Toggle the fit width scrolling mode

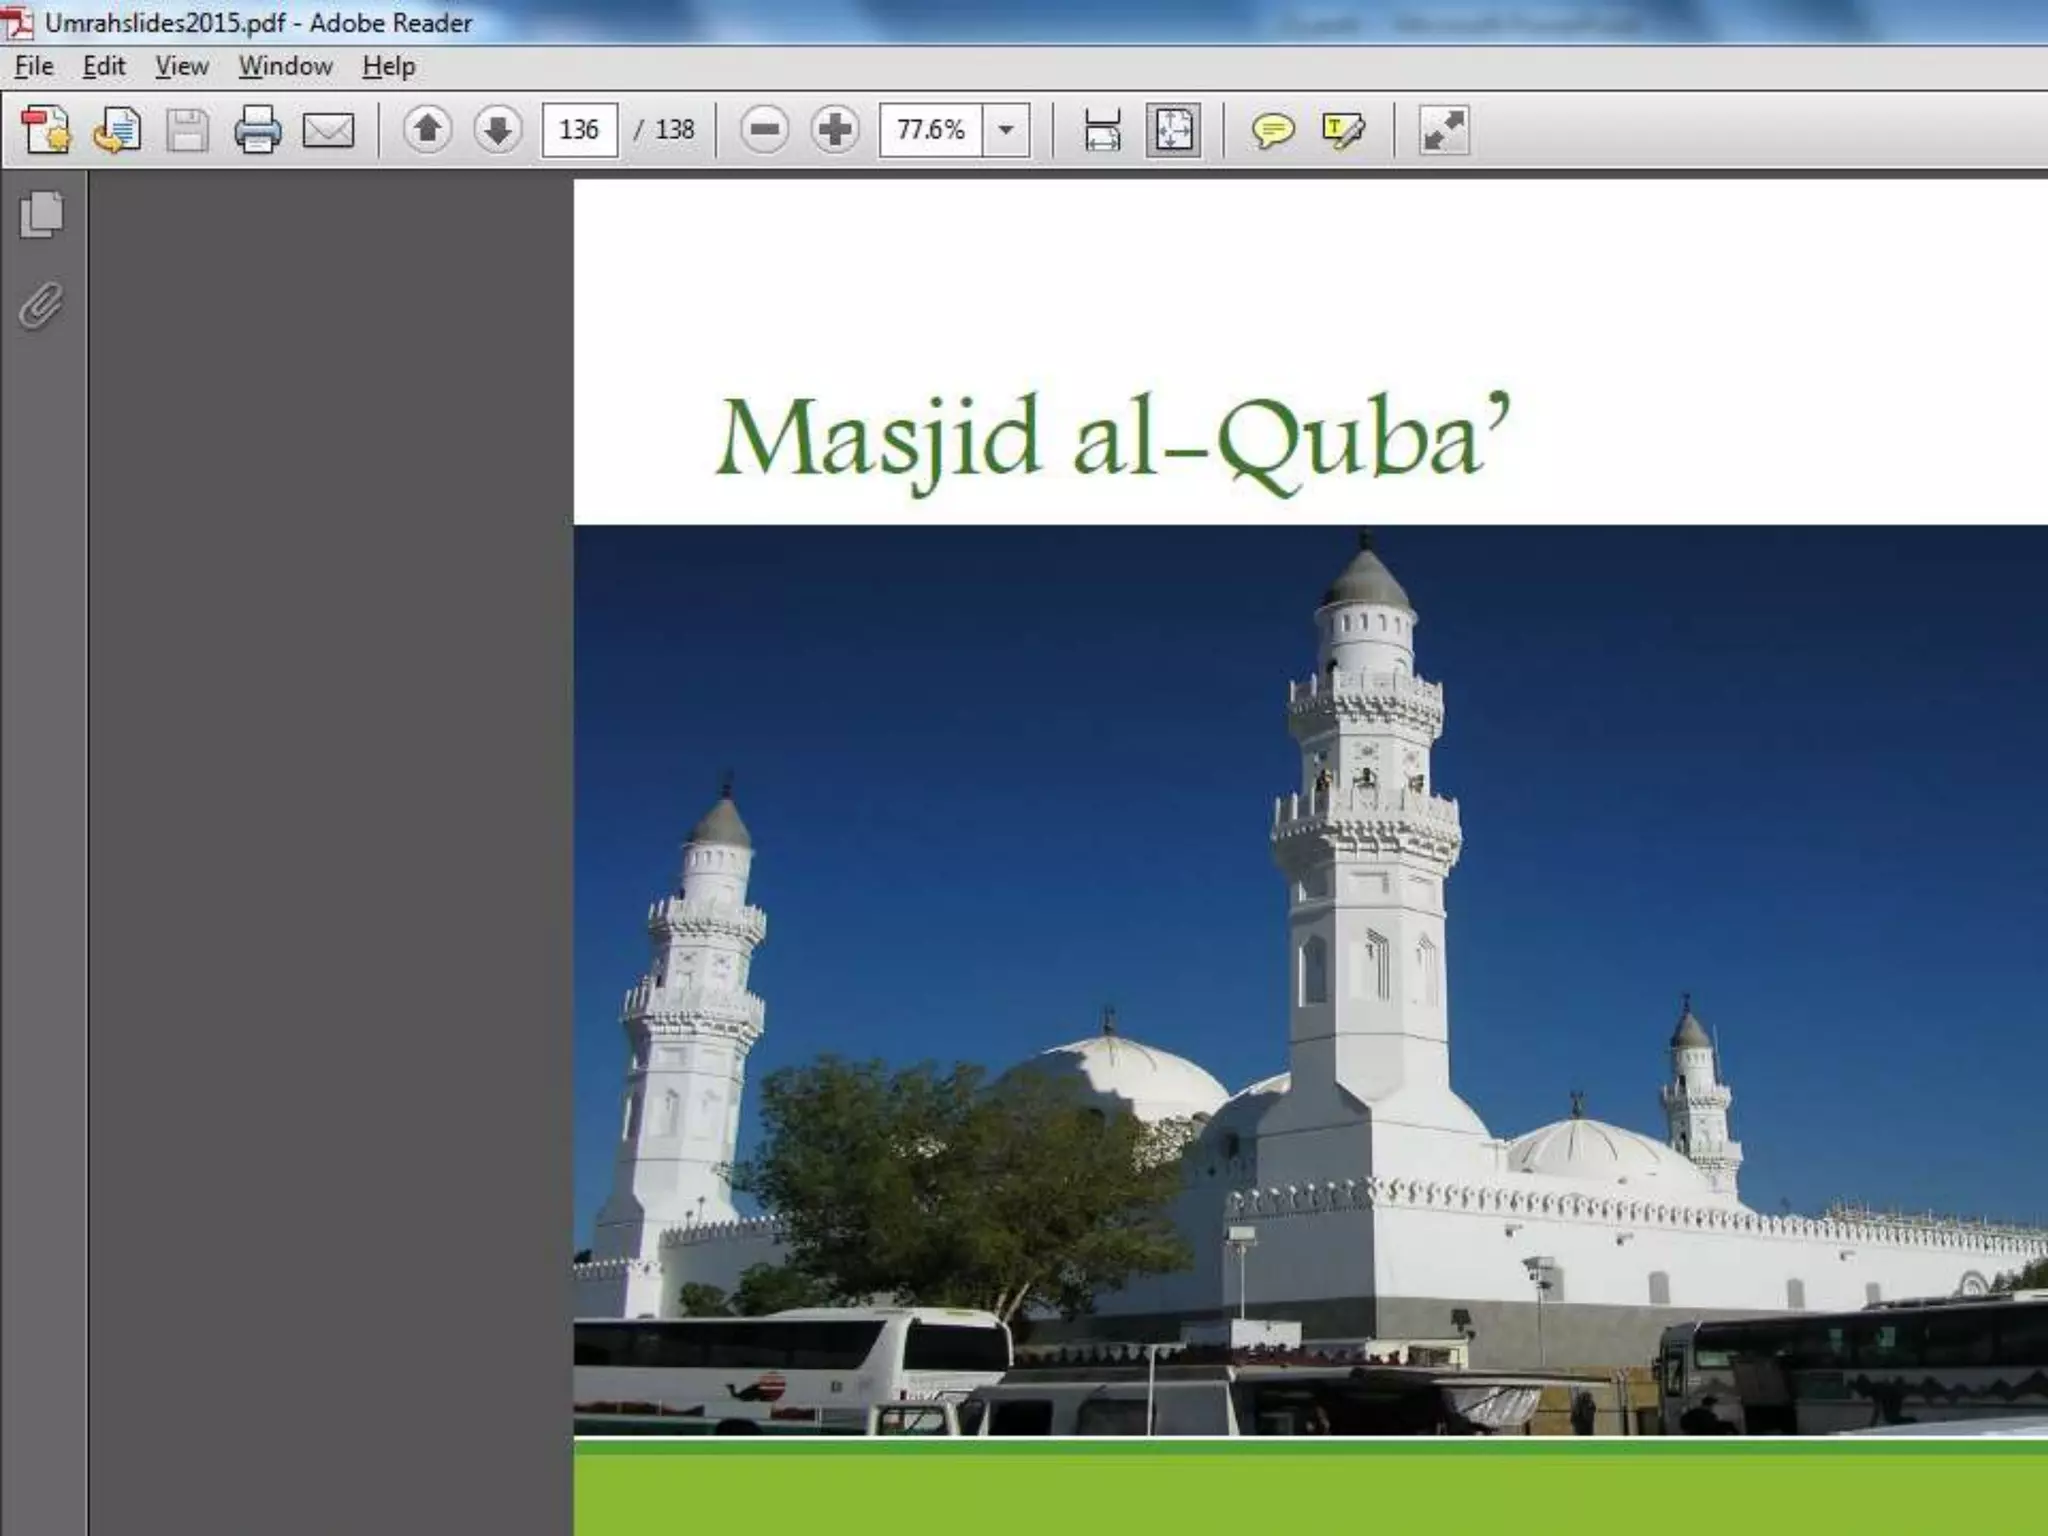point(1102,130)
